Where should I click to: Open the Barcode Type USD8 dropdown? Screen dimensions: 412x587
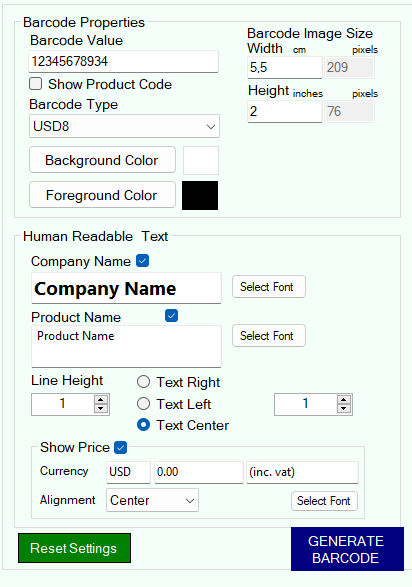(x=124, y=126)
